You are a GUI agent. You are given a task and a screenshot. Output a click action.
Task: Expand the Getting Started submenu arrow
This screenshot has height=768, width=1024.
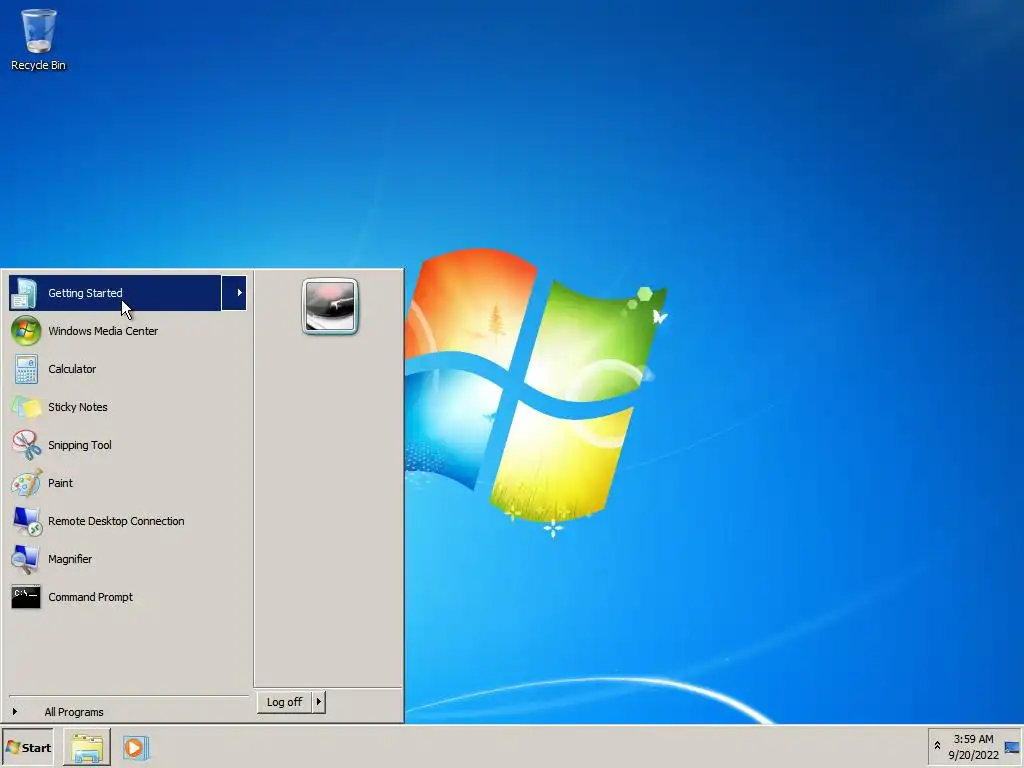(234, 293)
